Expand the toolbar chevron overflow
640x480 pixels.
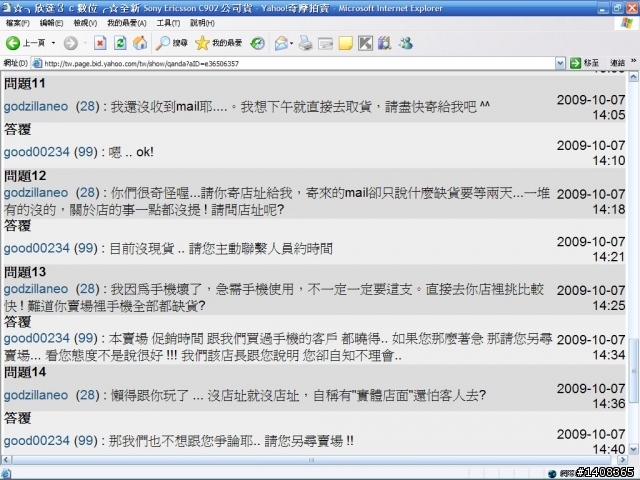[634, 61]
